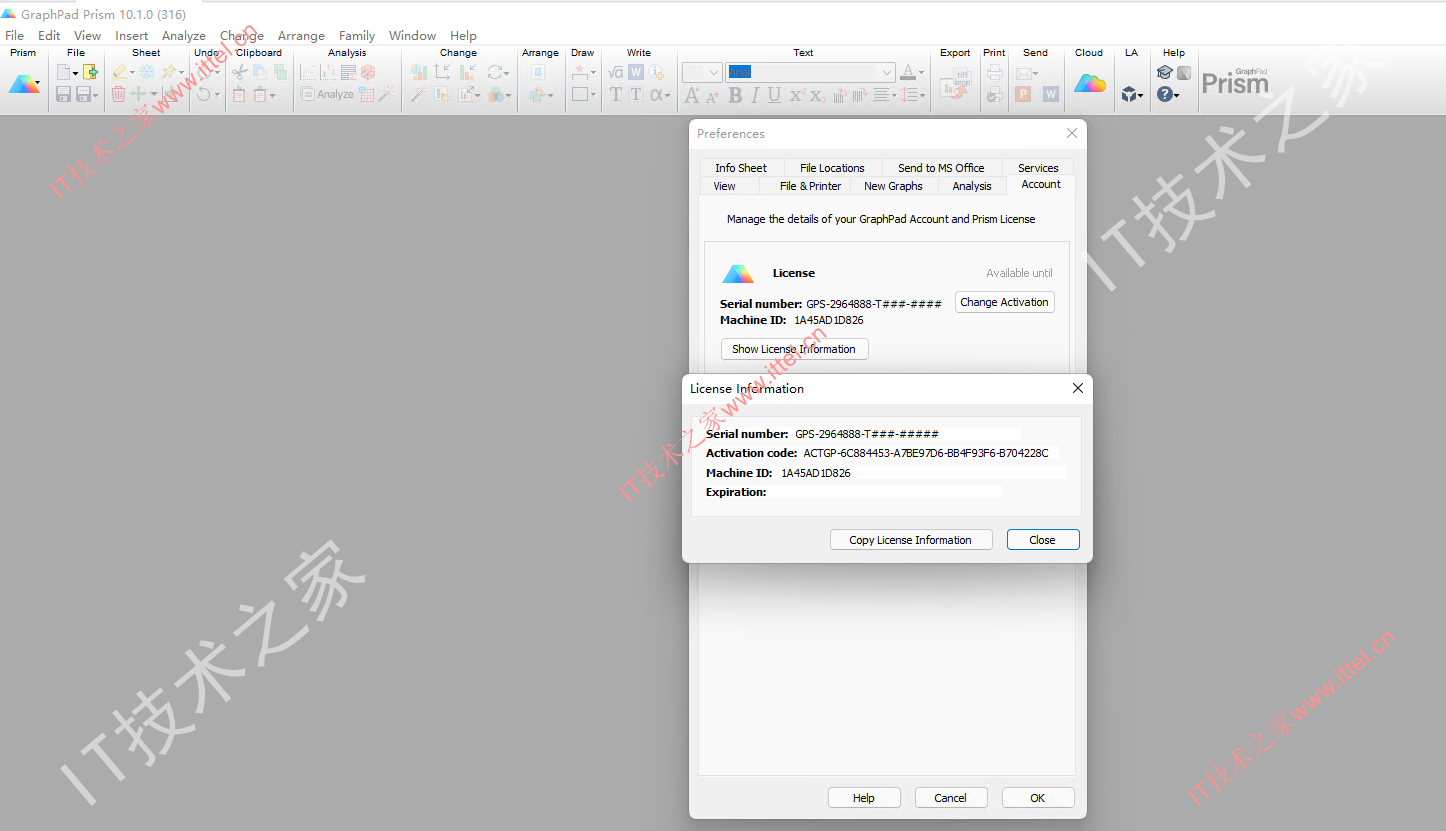Open the Prism logo menu in the toolbar

[25, 85]
